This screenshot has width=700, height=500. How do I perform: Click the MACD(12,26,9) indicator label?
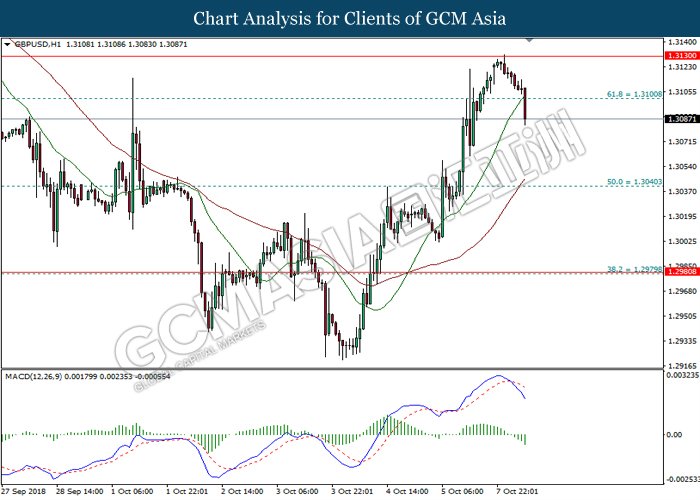[33, 376]
